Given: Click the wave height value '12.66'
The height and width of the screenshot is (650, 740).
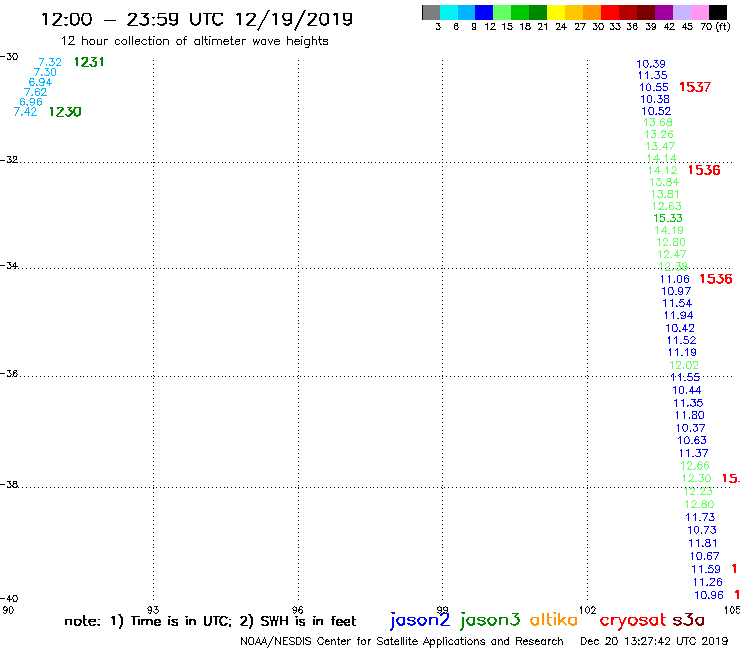Looking at the screenshot, I should (x=695, y=466).
